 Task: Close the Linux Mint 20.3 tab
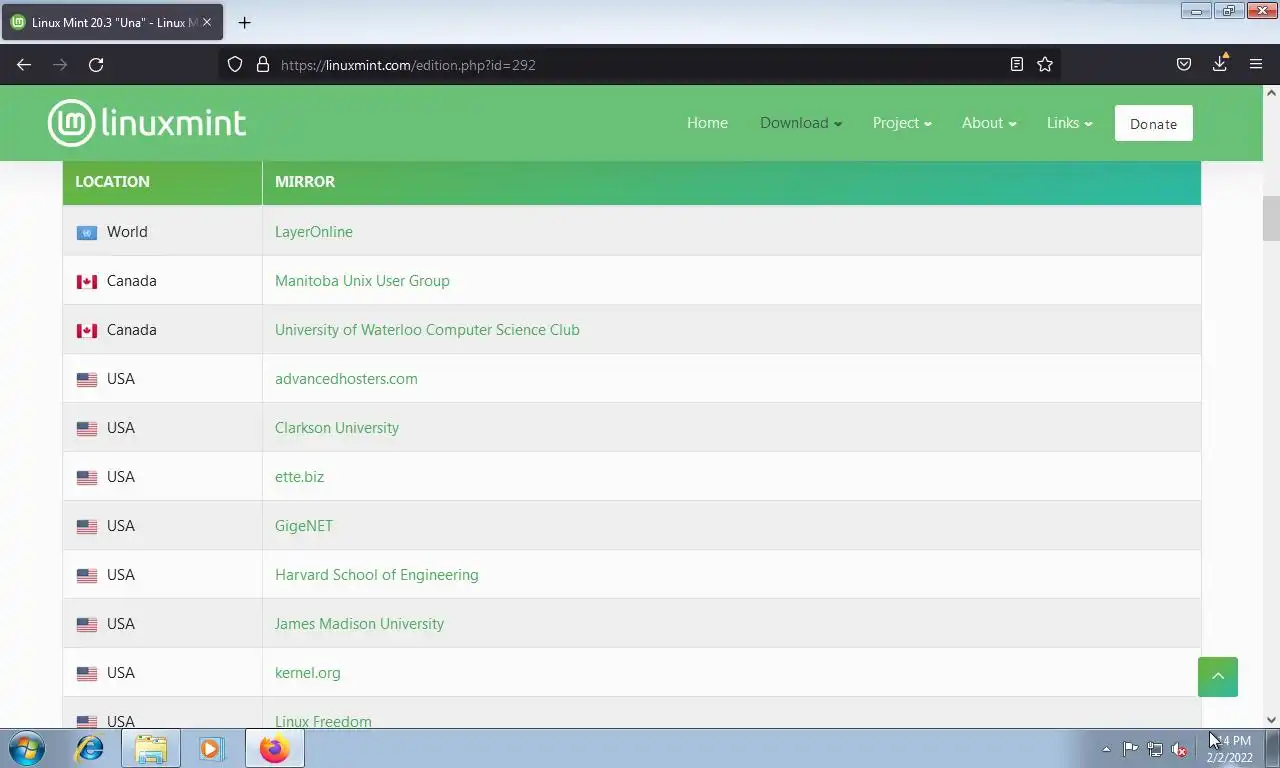point(207,22)
